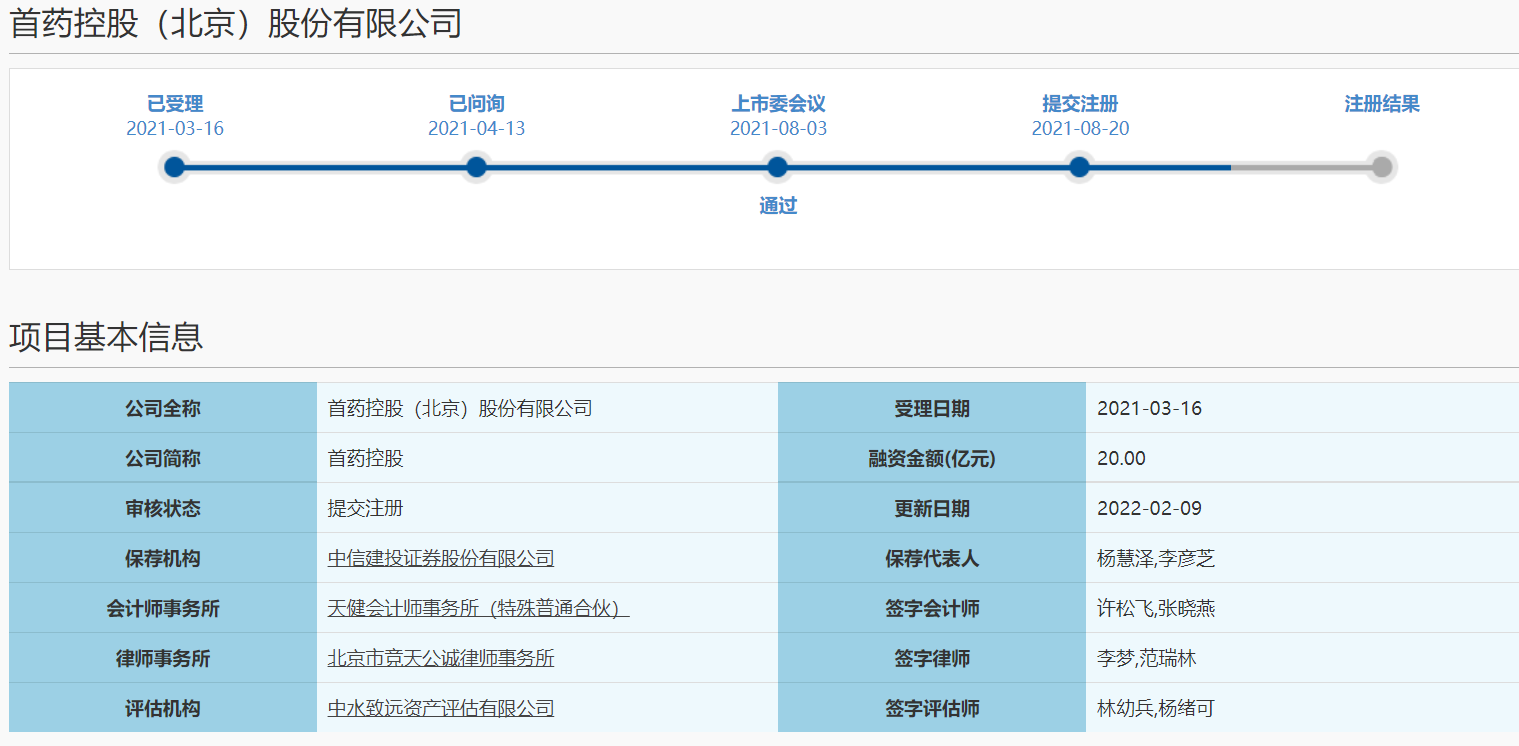This screenshot has height=746, width=1519.
Task: Click the company full name value cell
Action: pyautogui.click(x=547, y=408)
